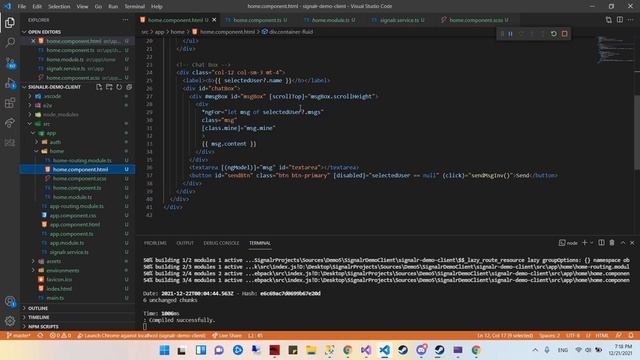Open the Explorer view in activity bar
640x360 pixels.
tap(10, 22)
